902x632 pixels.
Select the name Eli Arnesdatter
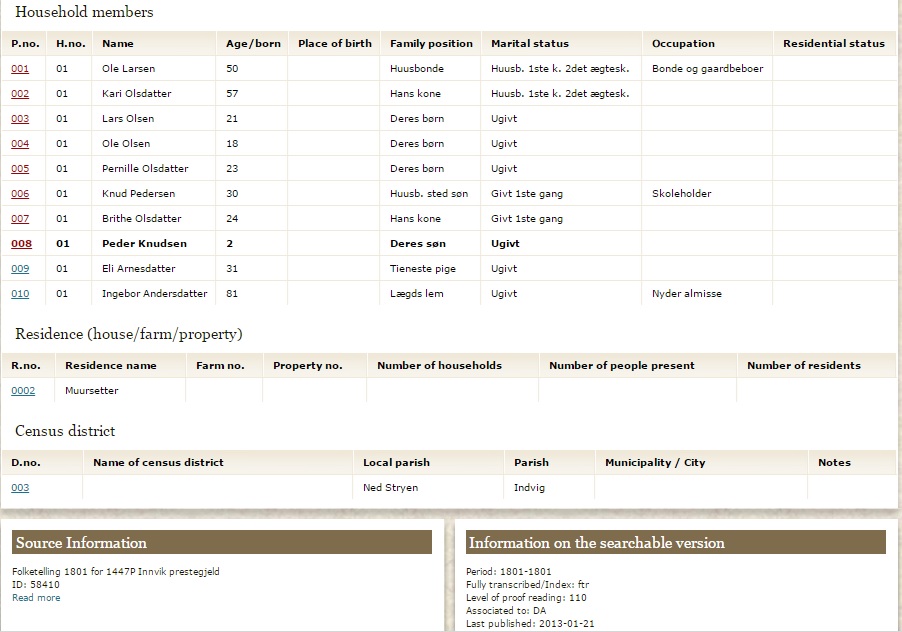(x=139, y=269)
